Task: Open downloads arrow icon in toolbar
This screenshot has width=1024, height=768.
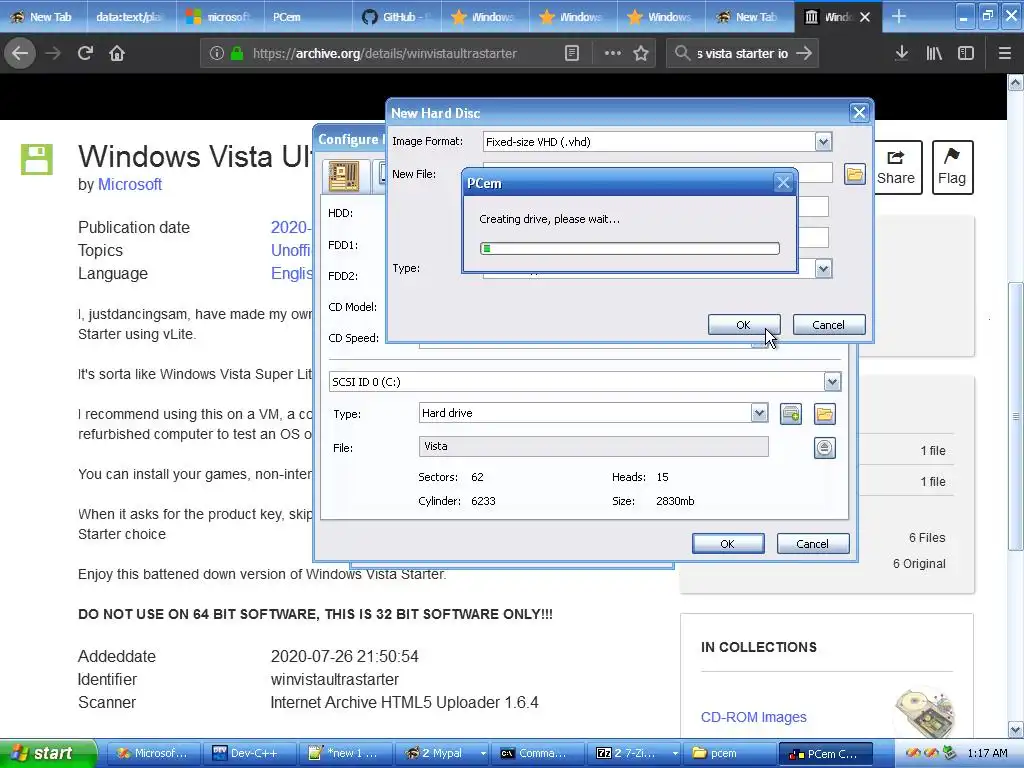Action: 901,53
